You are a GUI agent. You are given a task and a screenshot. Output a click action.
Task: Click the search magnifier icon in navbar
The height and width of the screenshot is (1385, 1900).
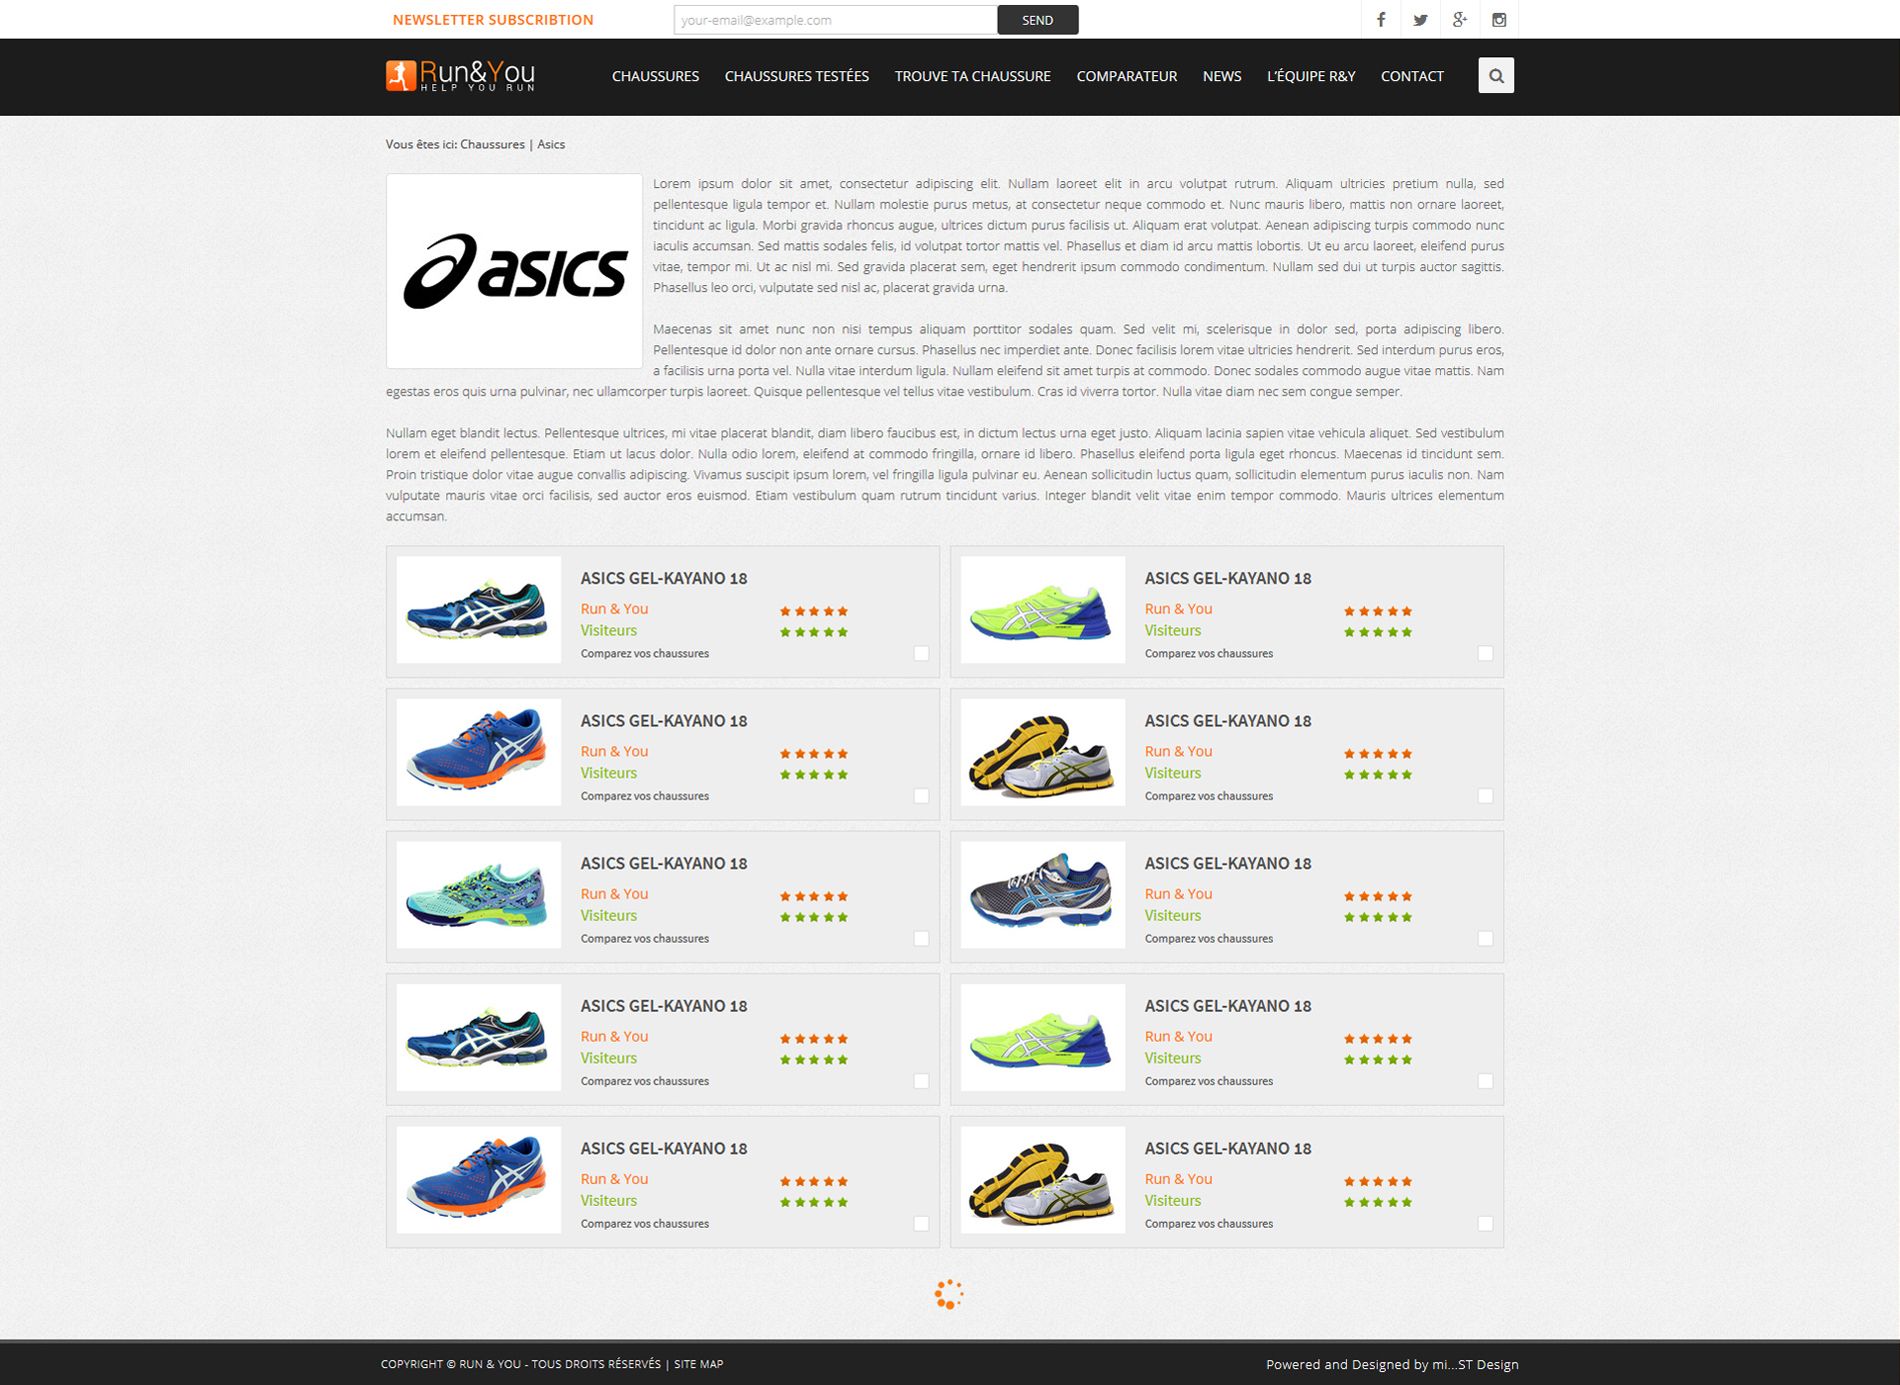point(1496,75)
